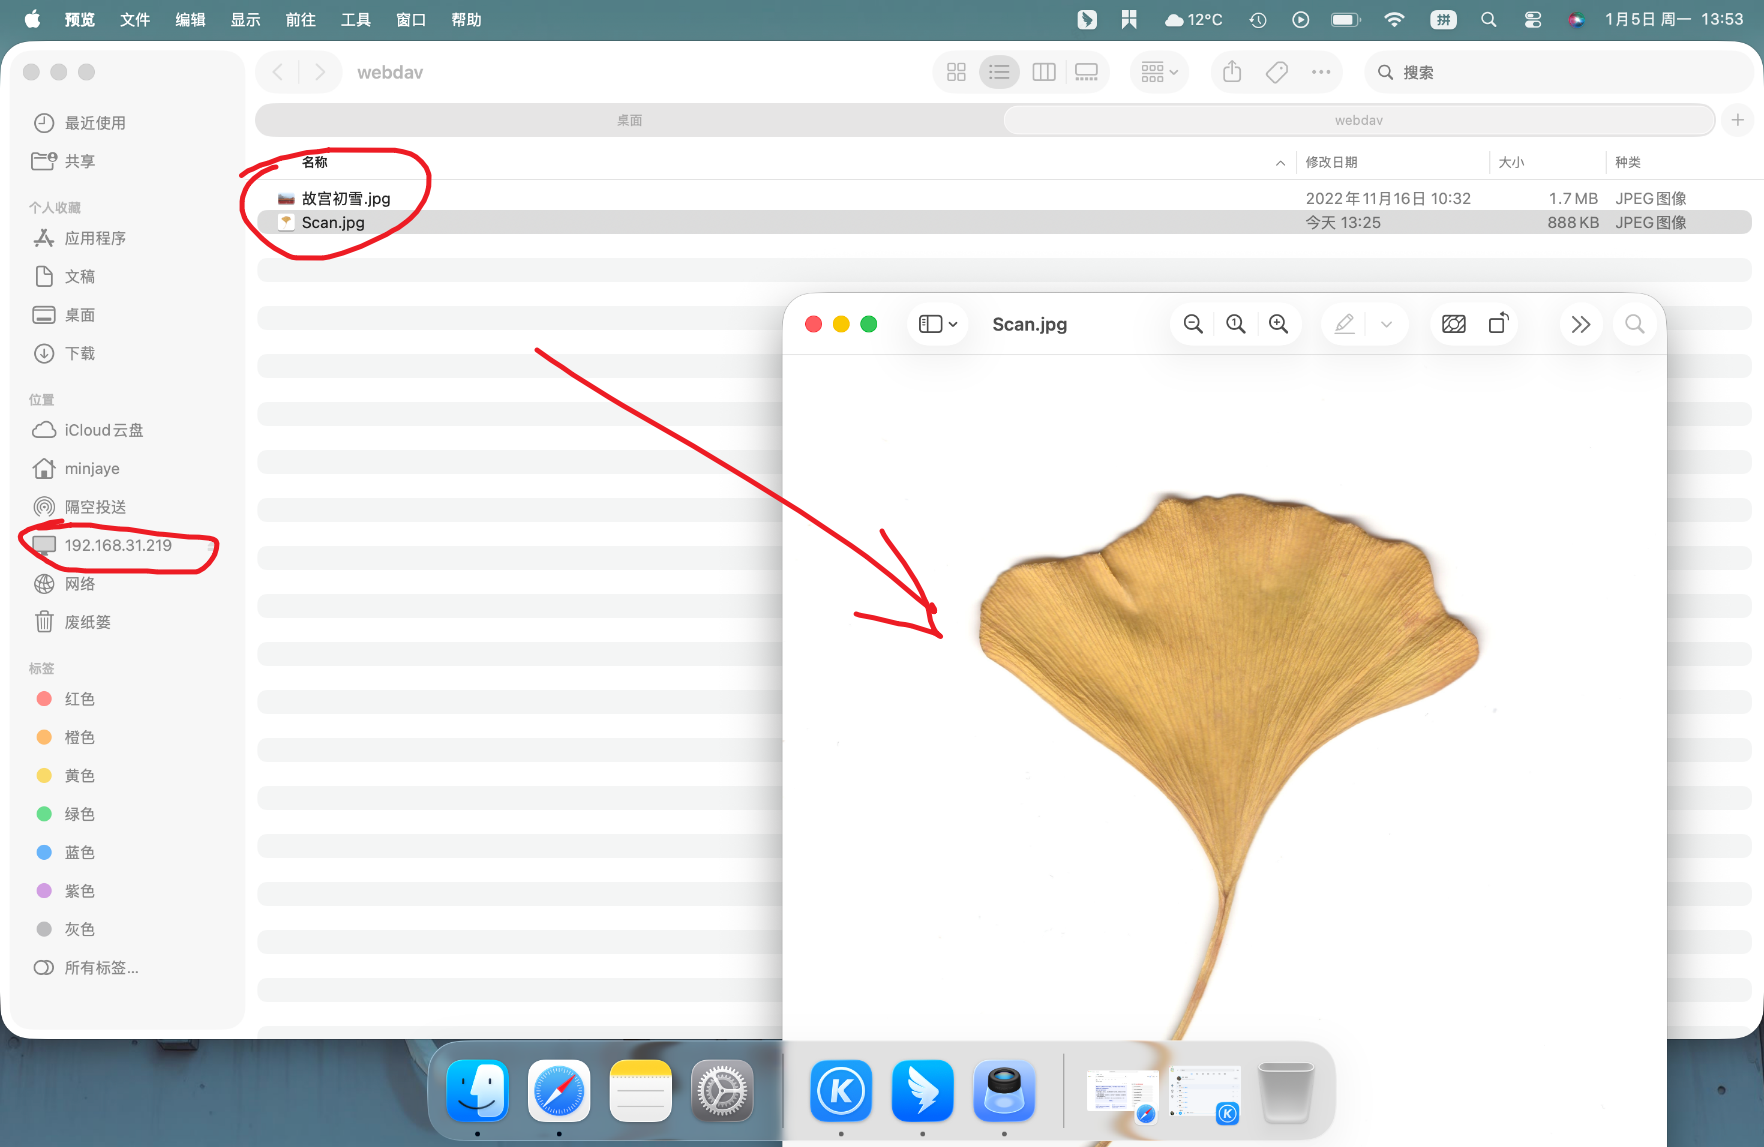Open 废纸篓 in sidebar

click(x=72, y=622)
